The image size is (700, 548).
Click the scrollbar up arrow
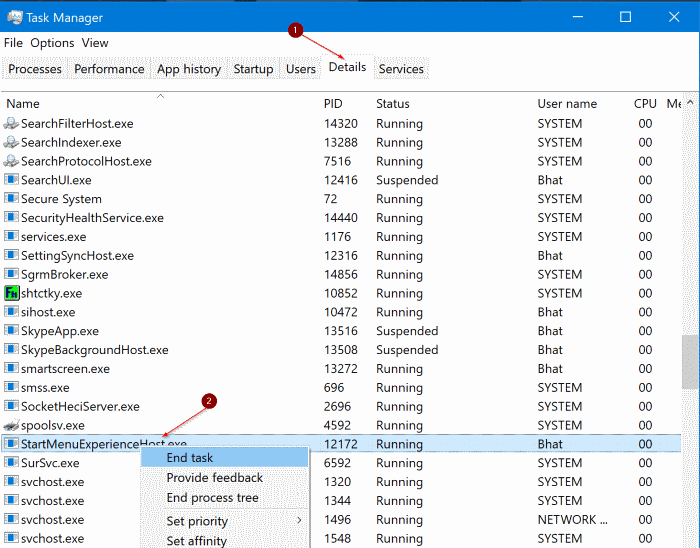691,102
